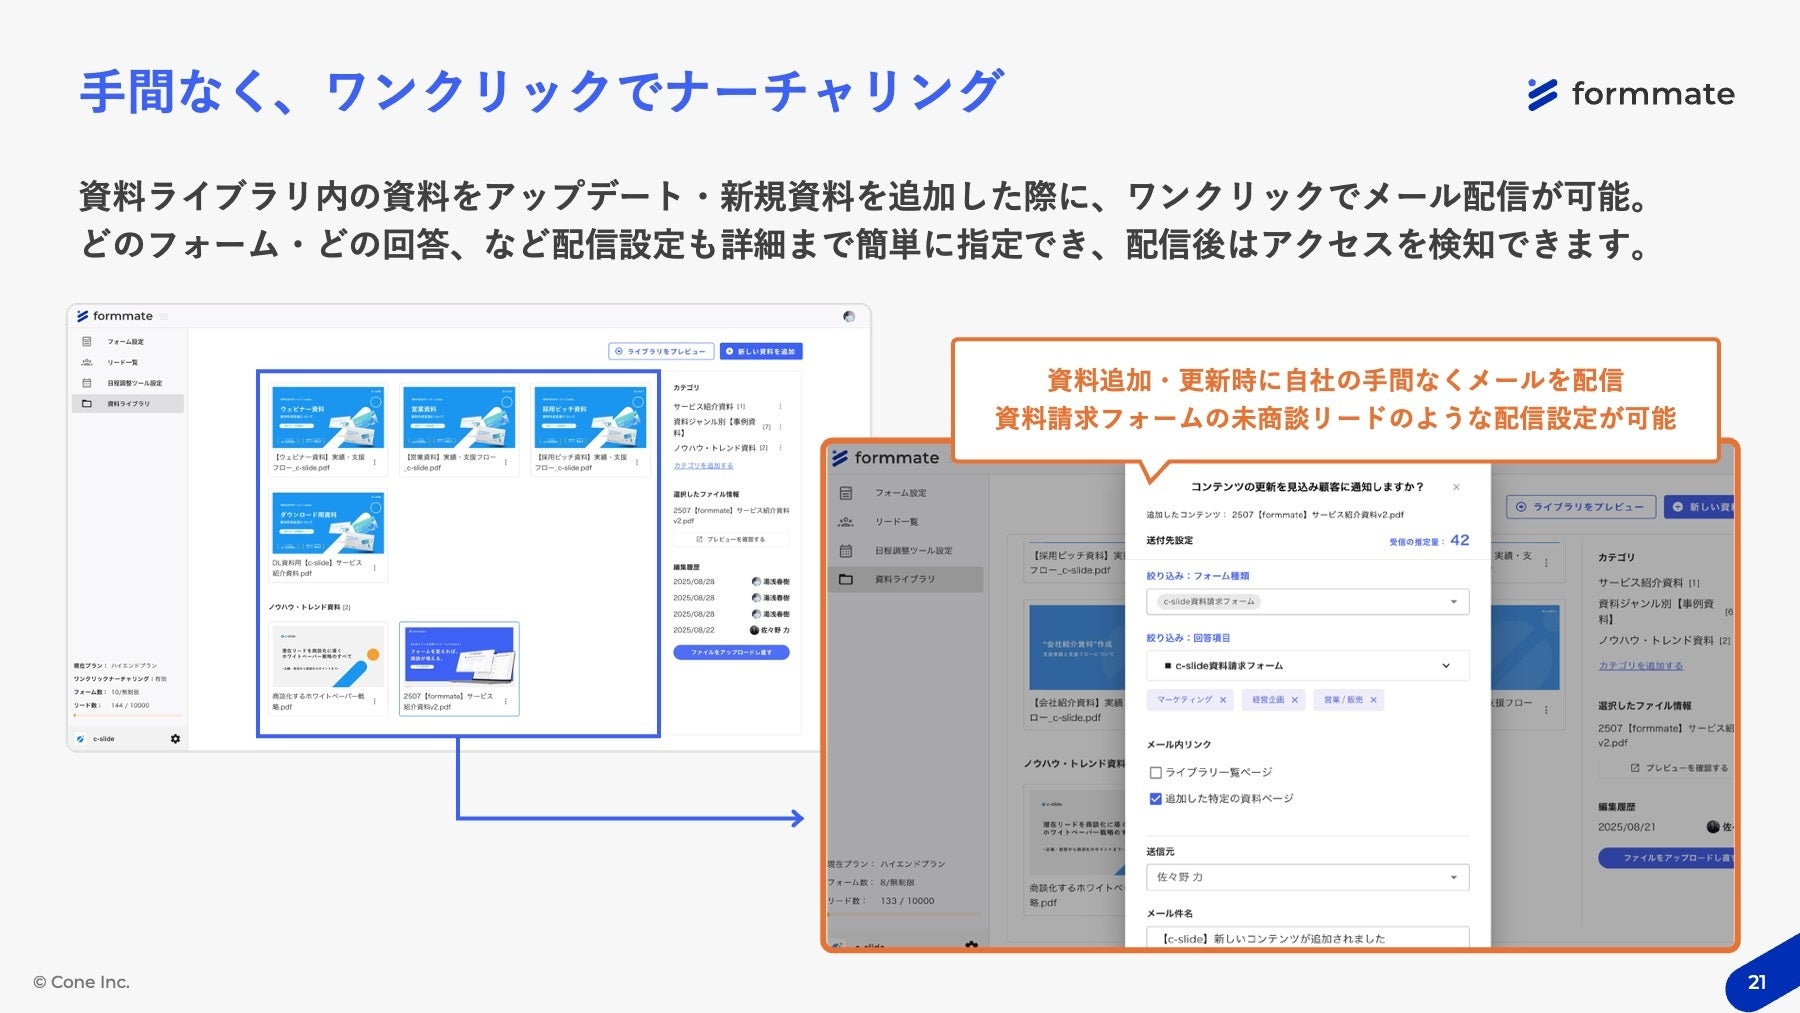Open settings gear in smaller window sidebar
The width and height of the screenshot is (1800, 1013).
coord(175,739)
